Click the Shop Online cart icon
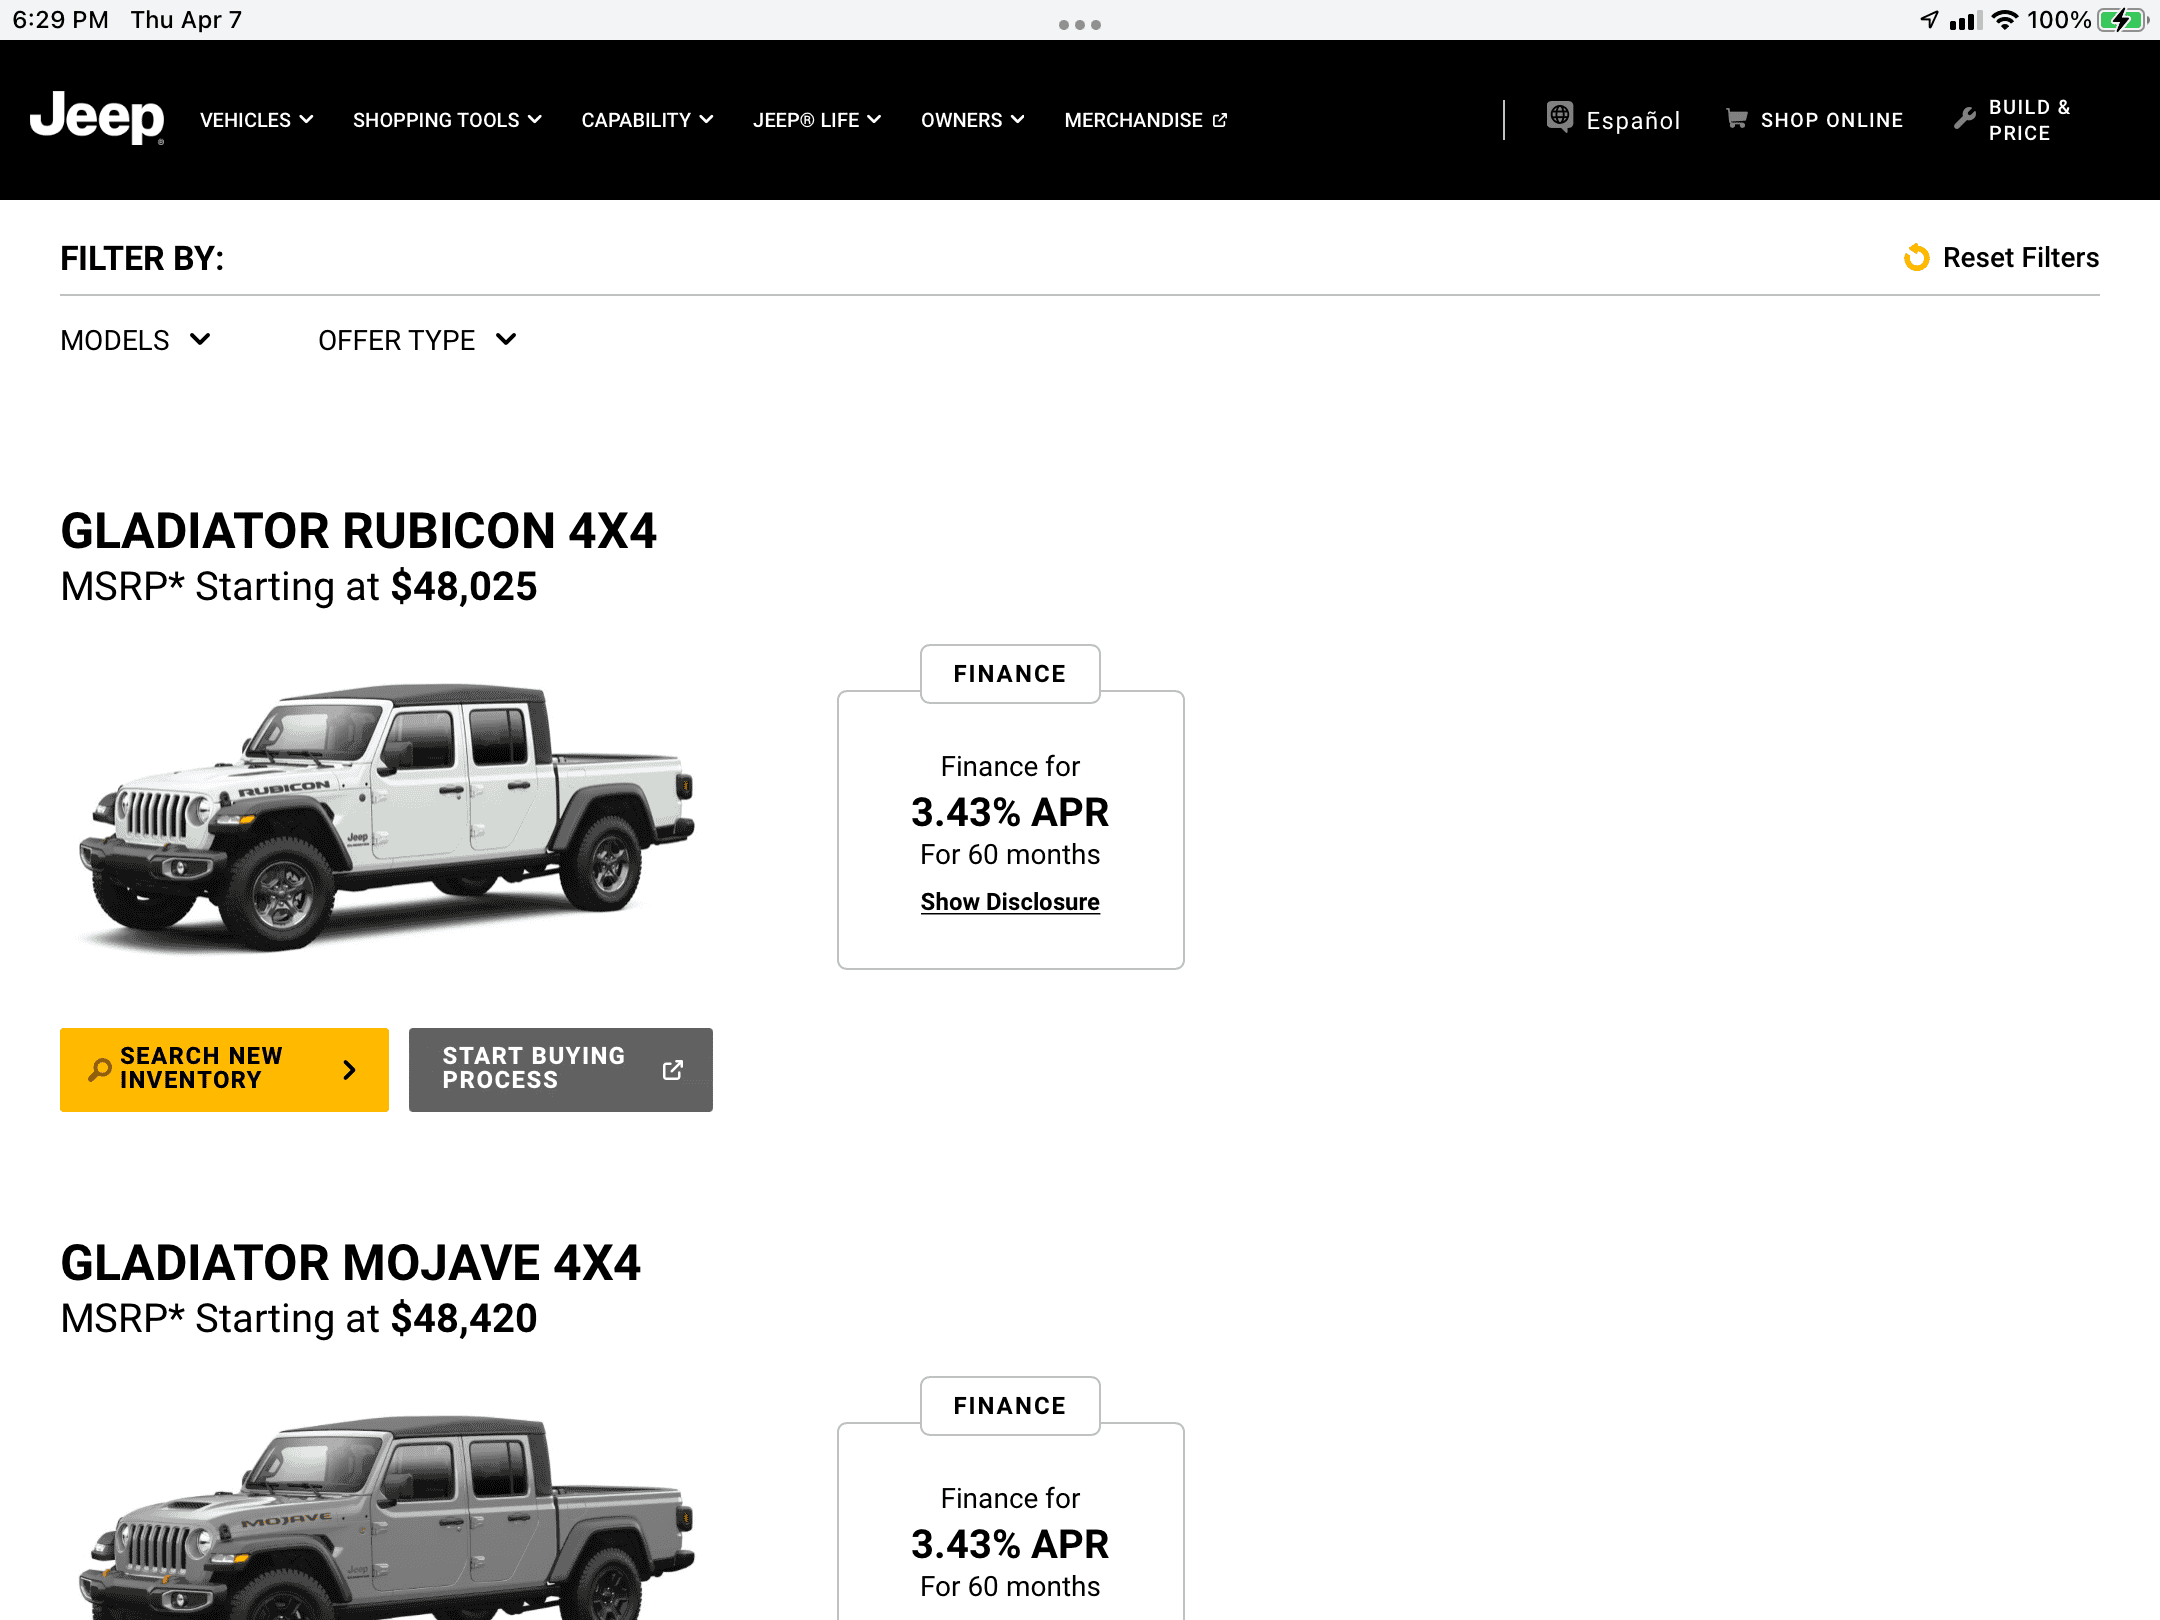The width and height of the screenshot is (2160, 1620). (x=1737, y=119)
